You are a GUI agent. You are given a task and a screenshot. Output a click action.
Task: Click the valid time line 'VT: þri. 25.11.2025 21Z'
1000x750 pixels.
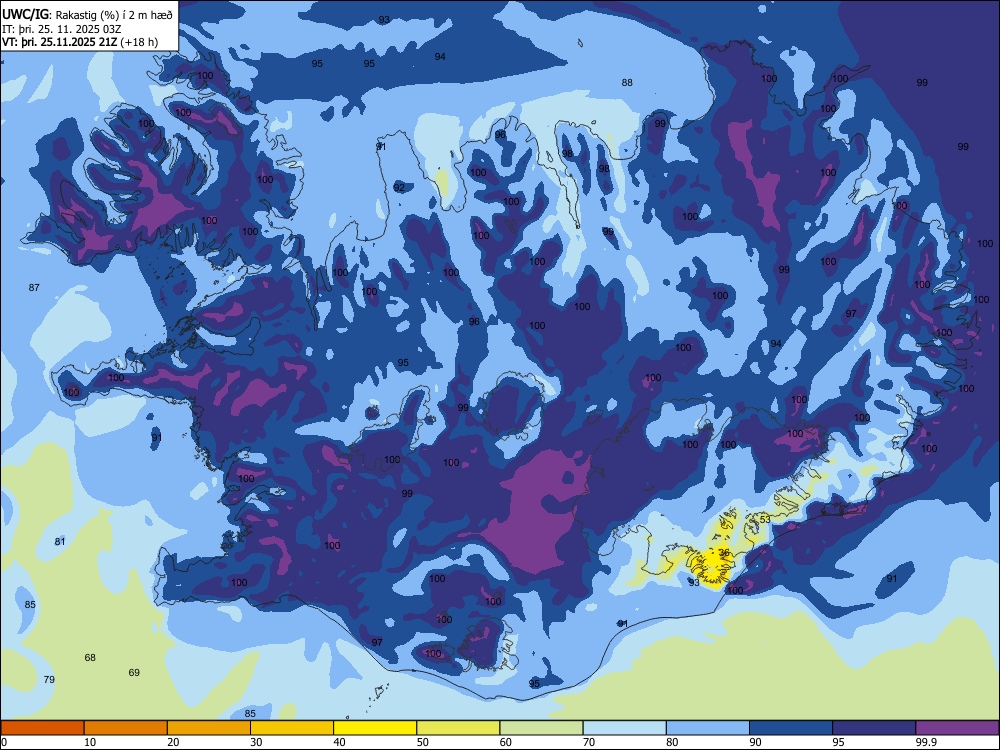click(59, 42)
